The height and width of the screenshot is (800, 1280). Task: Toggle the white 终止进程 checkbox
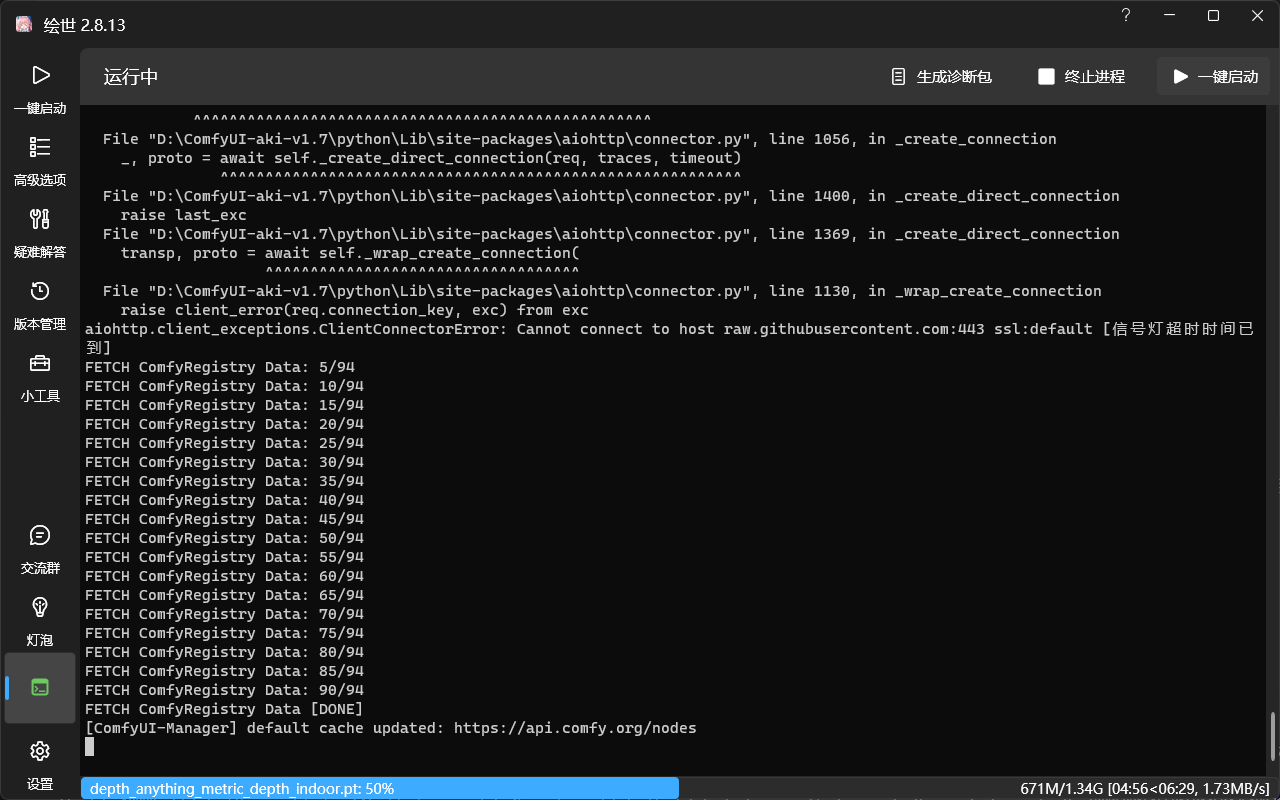tap(1046, 75)
